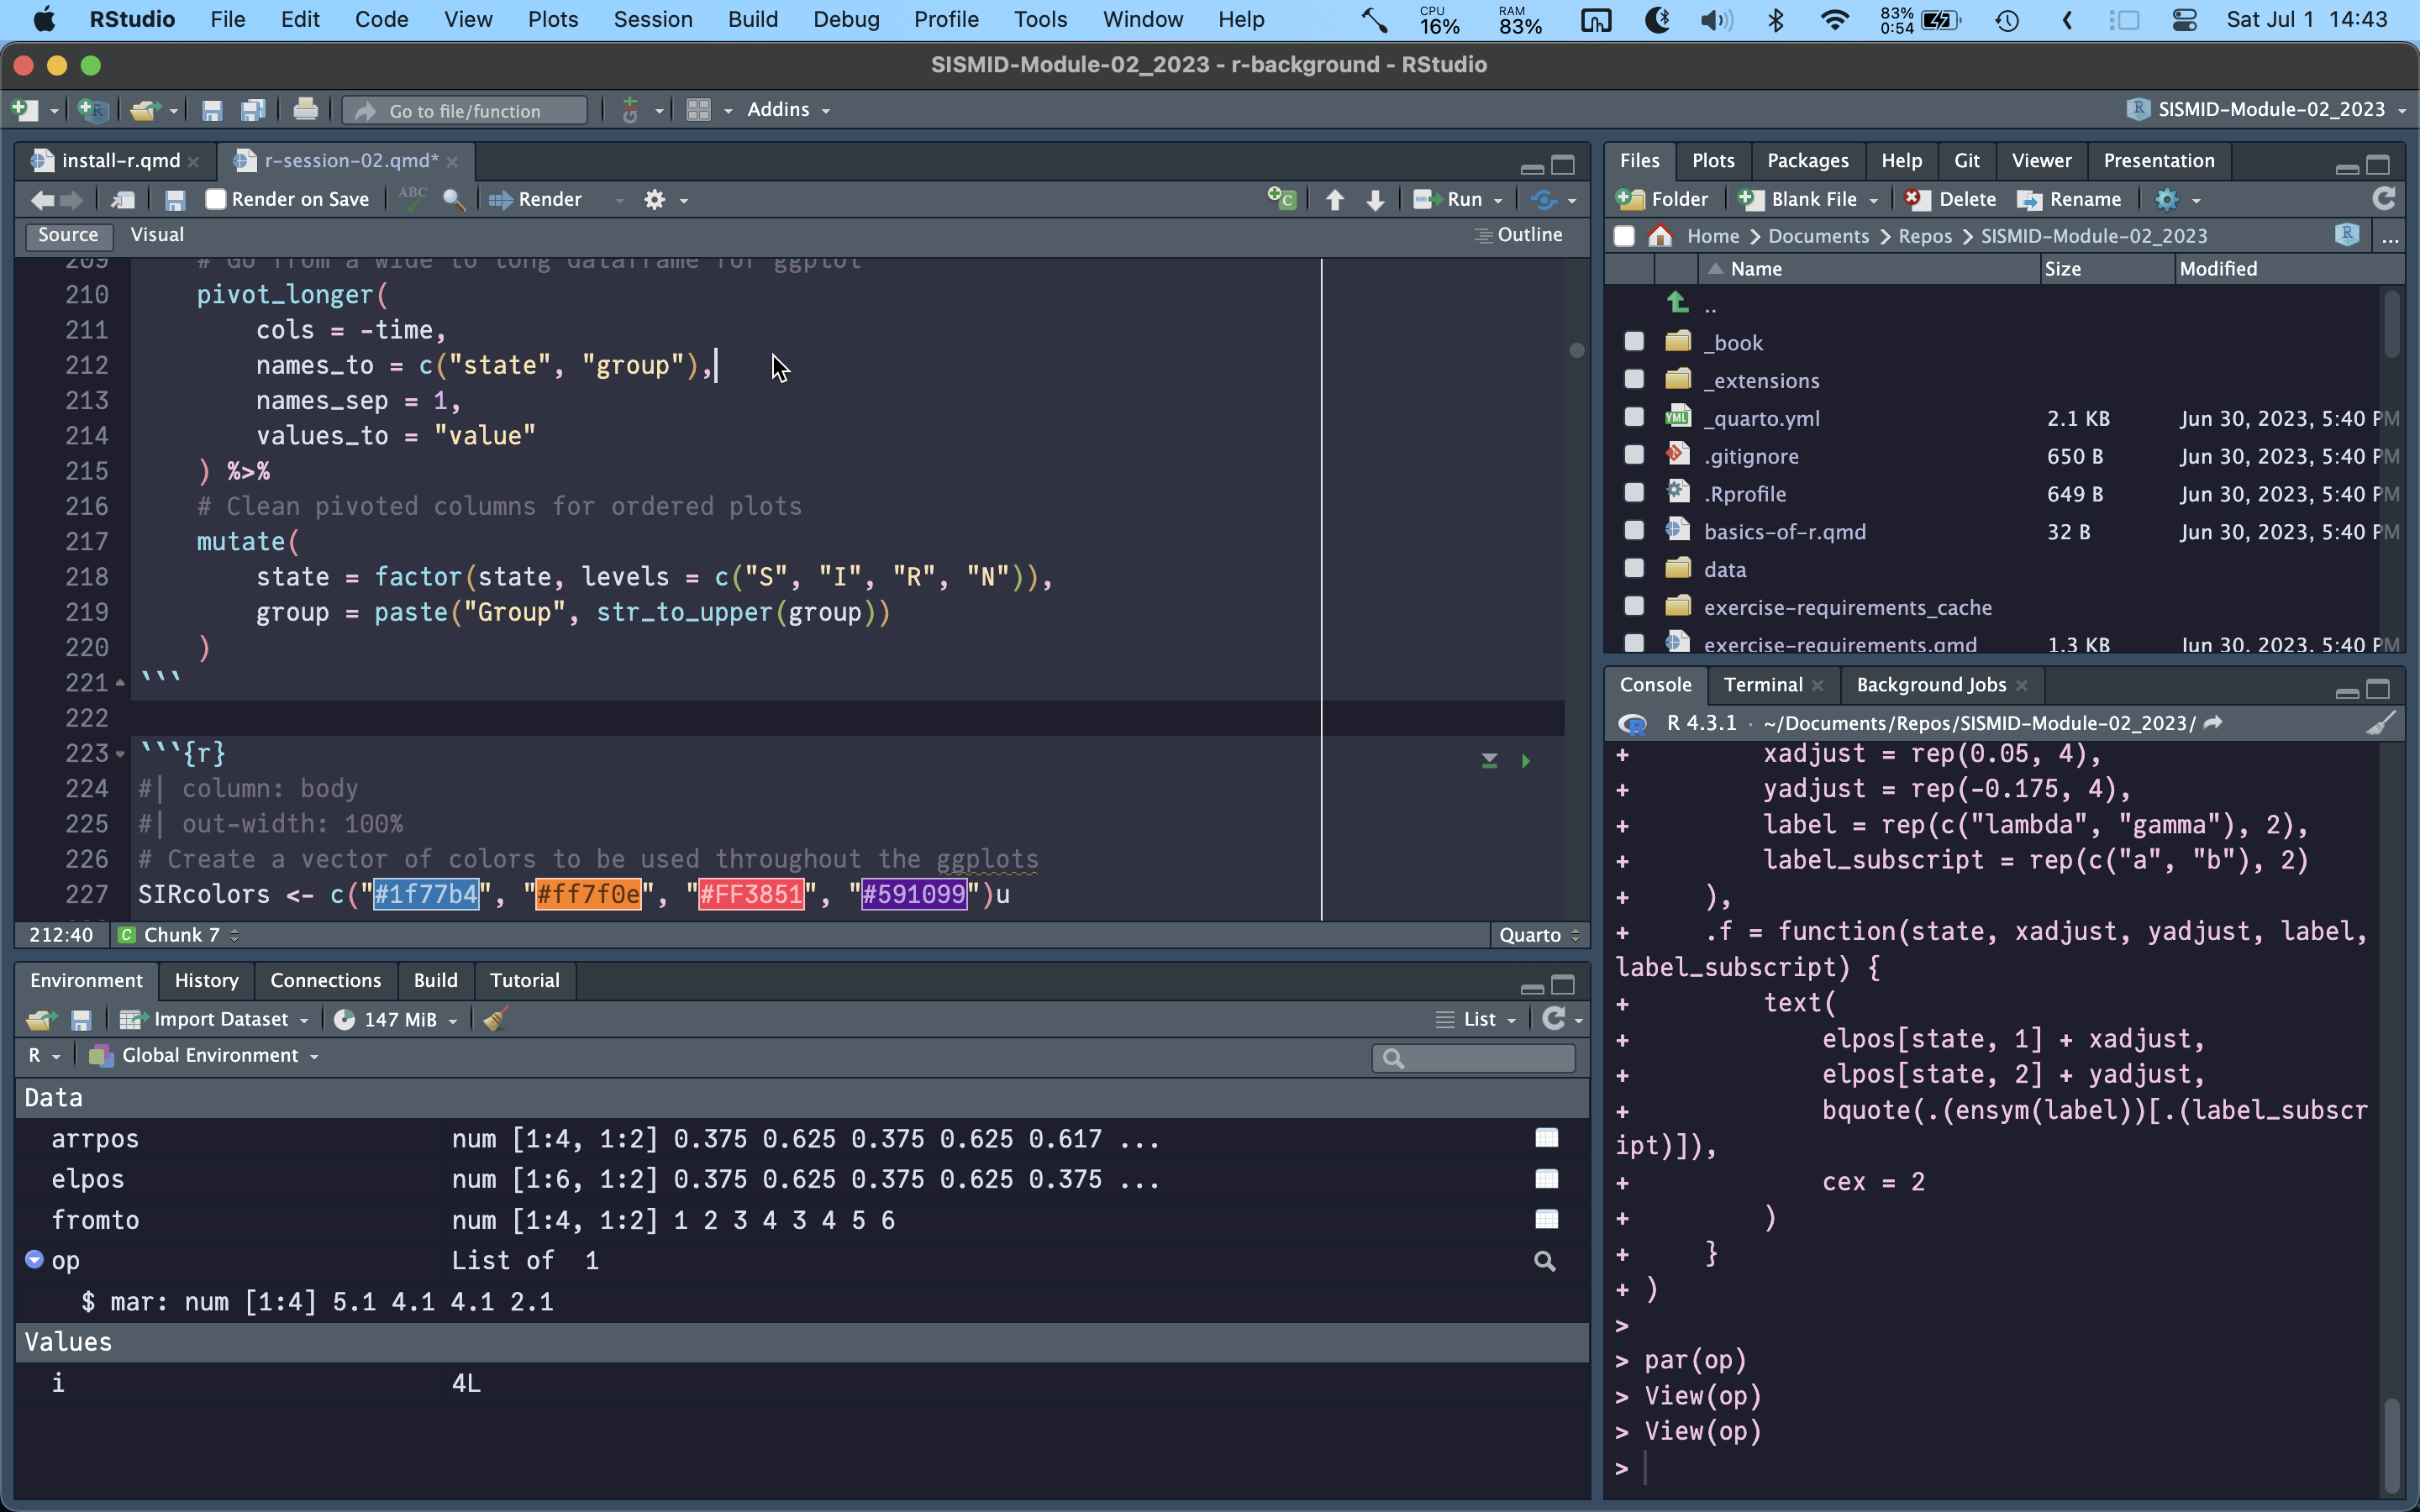This screenshot has height=1512, width=2420.
Task: Collapse the op list expander
Action: tap(34, 1259)
